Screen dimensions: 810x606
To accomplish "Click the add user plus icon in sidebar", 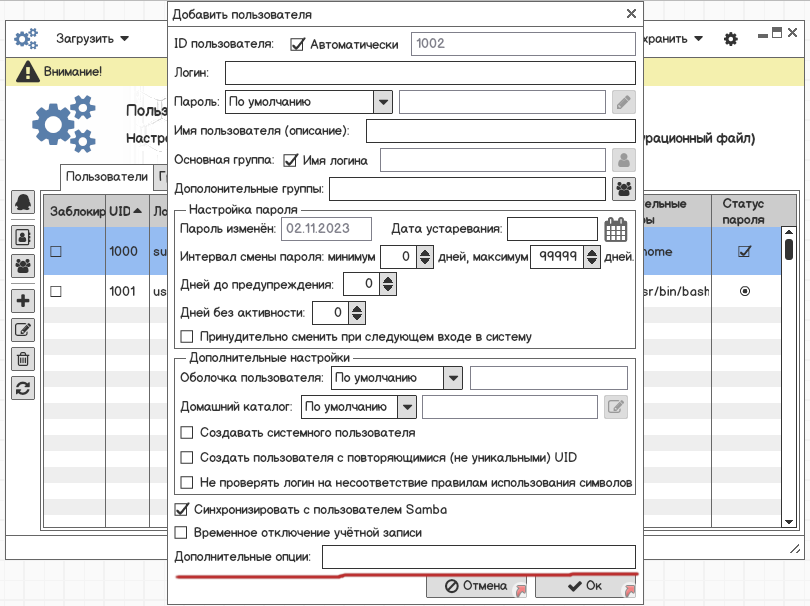I will click(x=23, y=301).
